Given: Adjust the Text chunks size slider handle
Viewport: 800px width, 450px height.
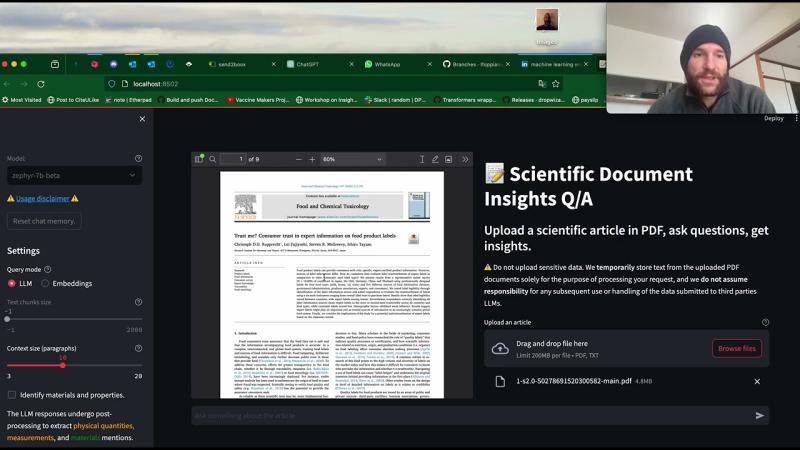Looking at the screenshot, I should point(7,319).
